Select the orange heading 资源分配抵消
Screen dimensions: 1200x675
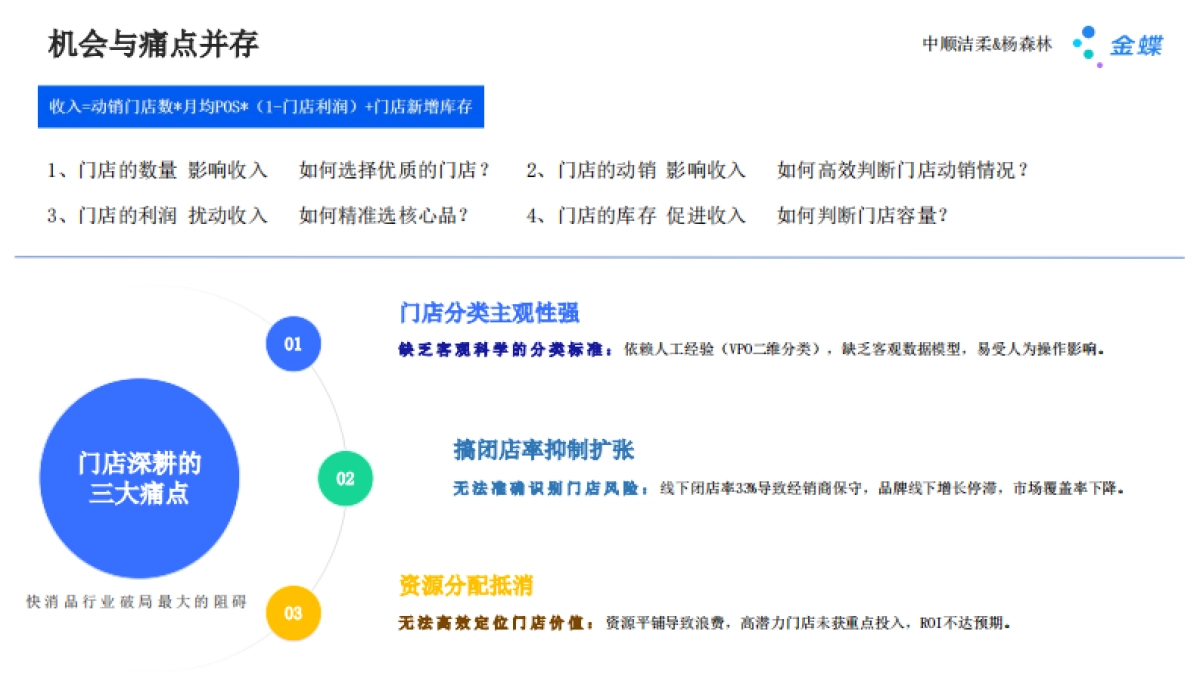tap(465, 589)
